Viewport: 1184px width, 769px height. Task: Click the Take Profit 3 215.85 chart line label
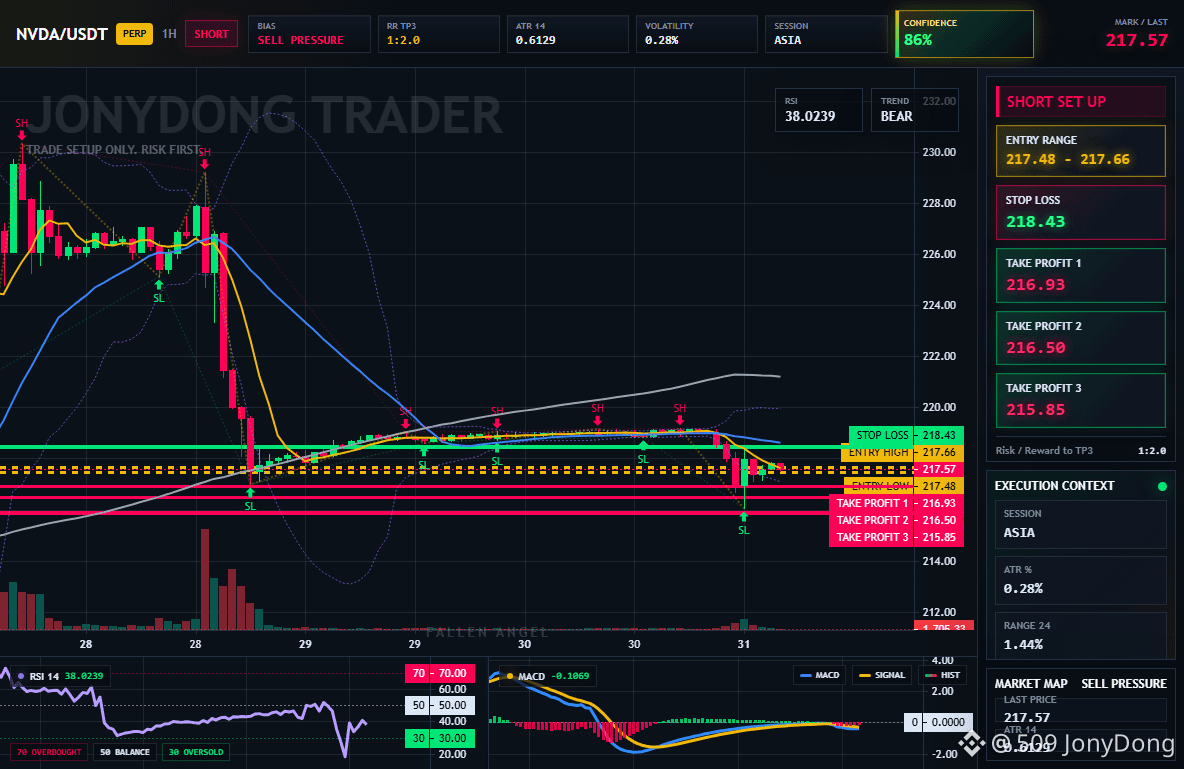[x=896, y=537]
